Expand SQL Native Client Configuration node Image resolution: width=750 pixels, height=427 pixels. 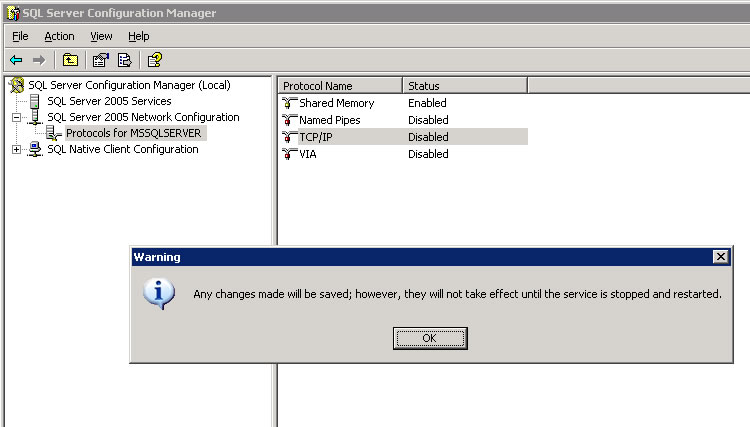[x=17, y=150]
